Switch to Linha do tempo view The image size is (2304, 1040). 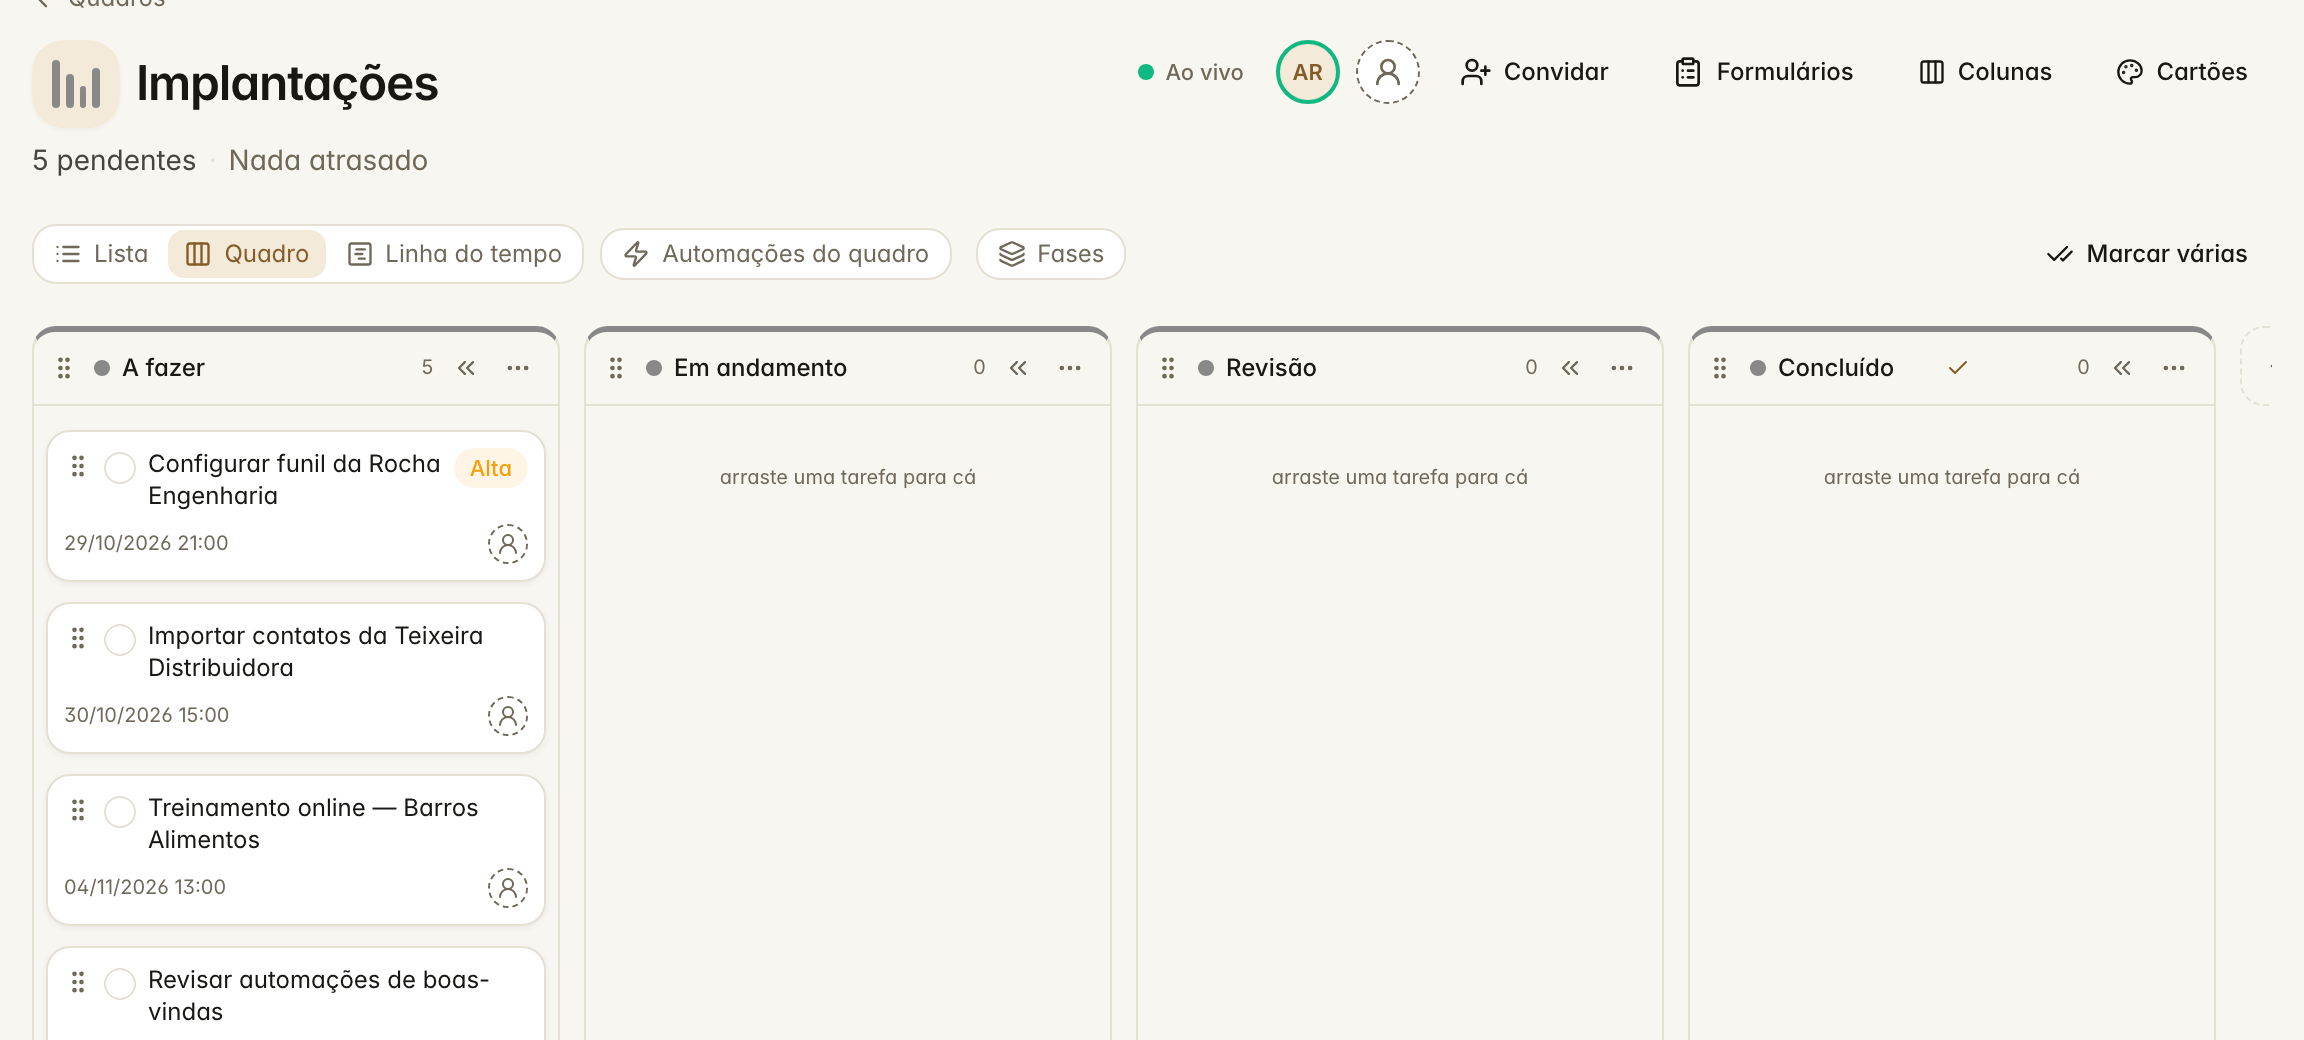tap(454, 254)
